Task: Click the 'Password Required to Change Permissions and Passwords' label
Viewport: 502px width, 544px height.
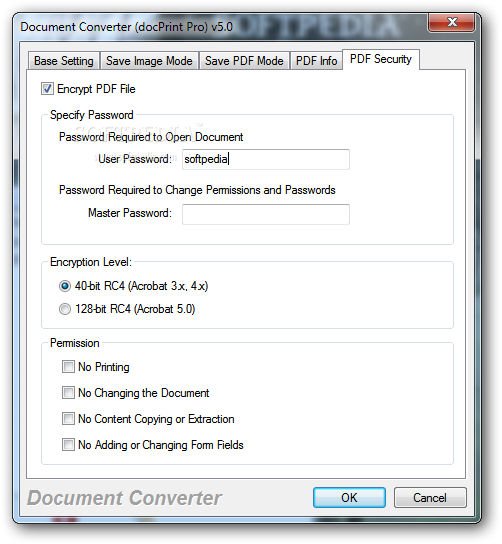Action: pos(197,190)
